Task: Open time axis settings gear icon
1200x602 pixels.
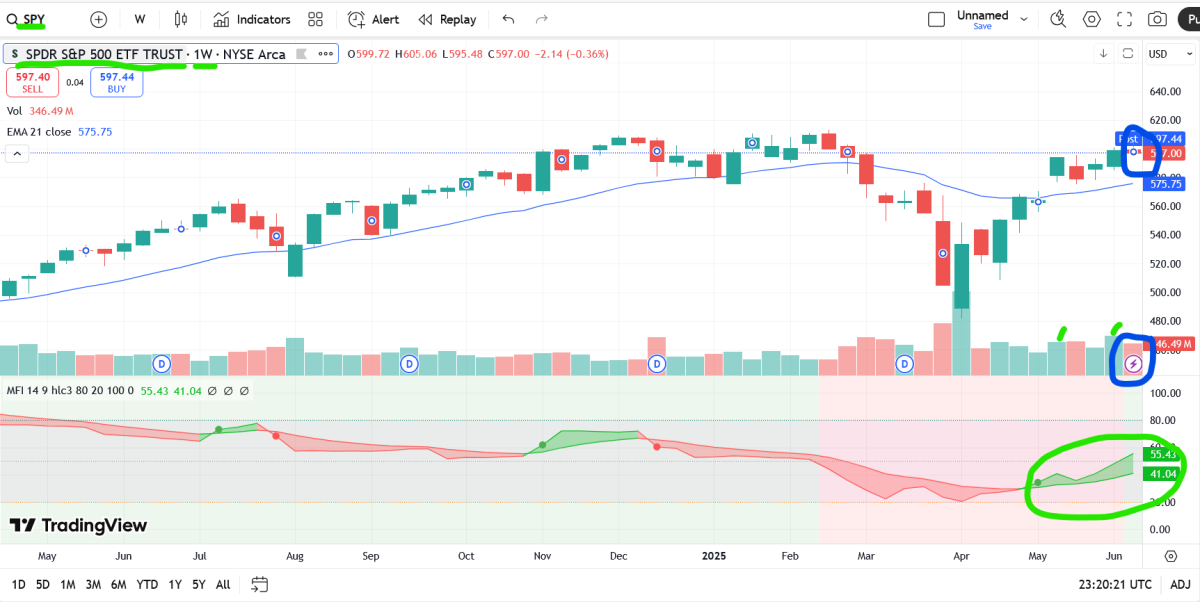Action: [1171, 555]
